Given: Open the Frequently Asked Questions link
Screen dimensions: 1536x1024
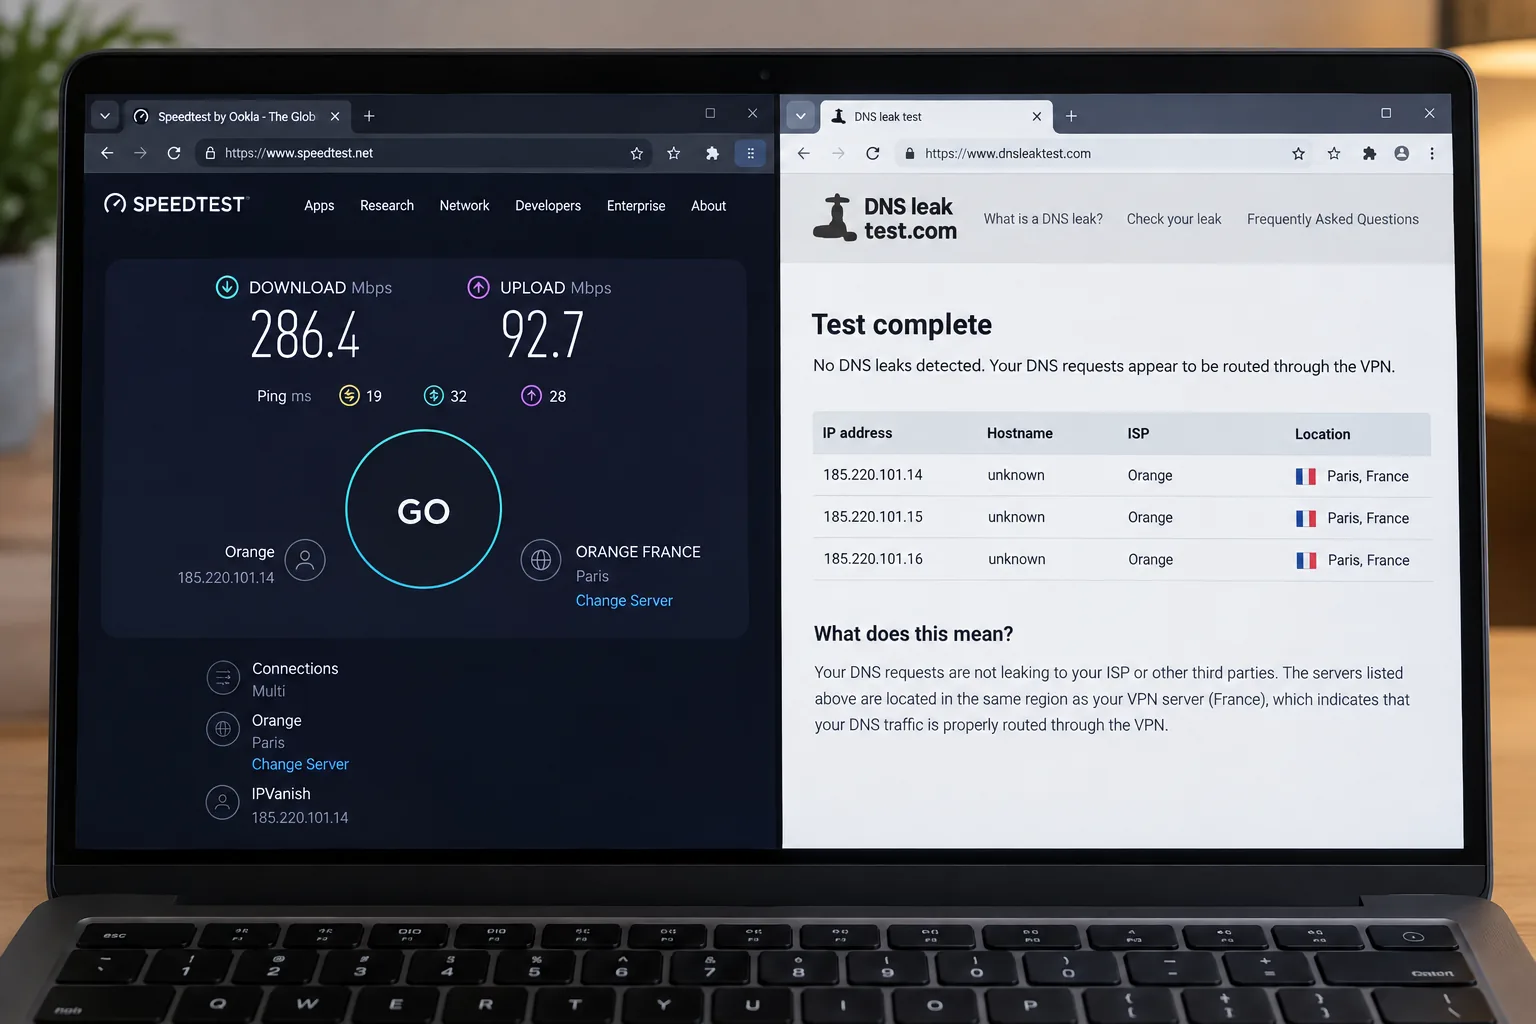Looking at the screenshot, I should [x=1333, y=219].
